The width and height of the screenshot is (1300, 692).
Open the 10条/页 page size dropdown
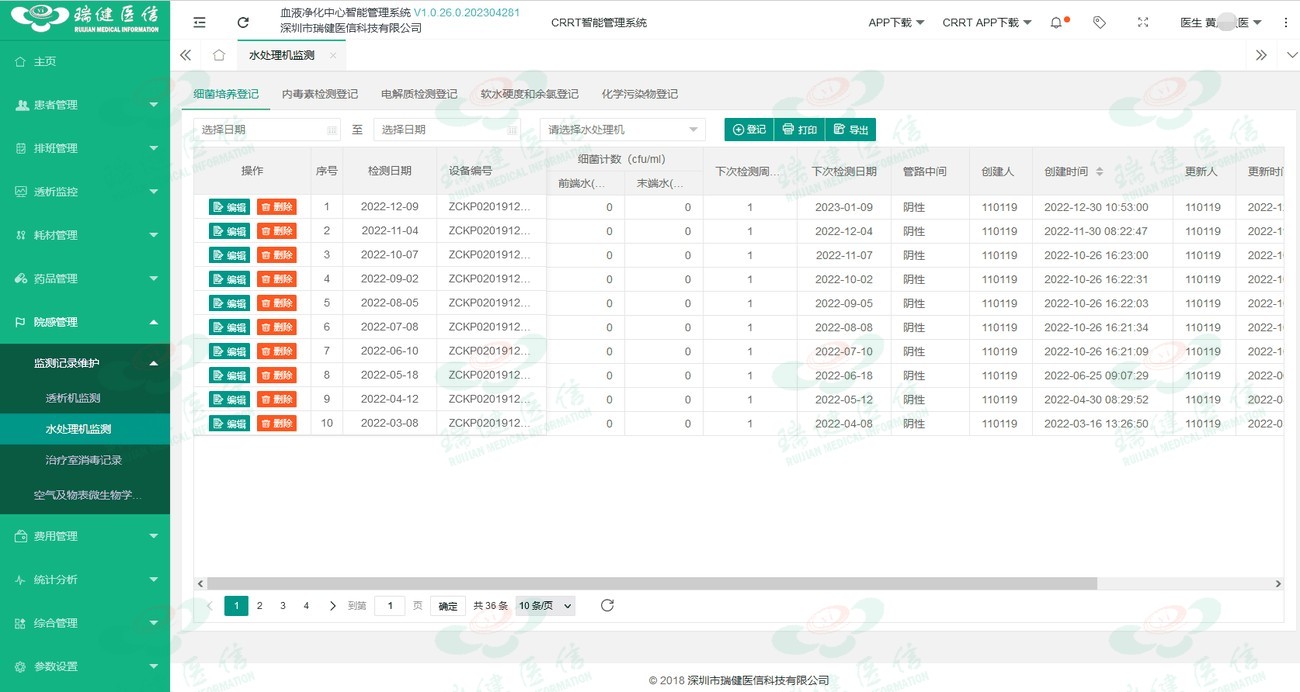545,605
